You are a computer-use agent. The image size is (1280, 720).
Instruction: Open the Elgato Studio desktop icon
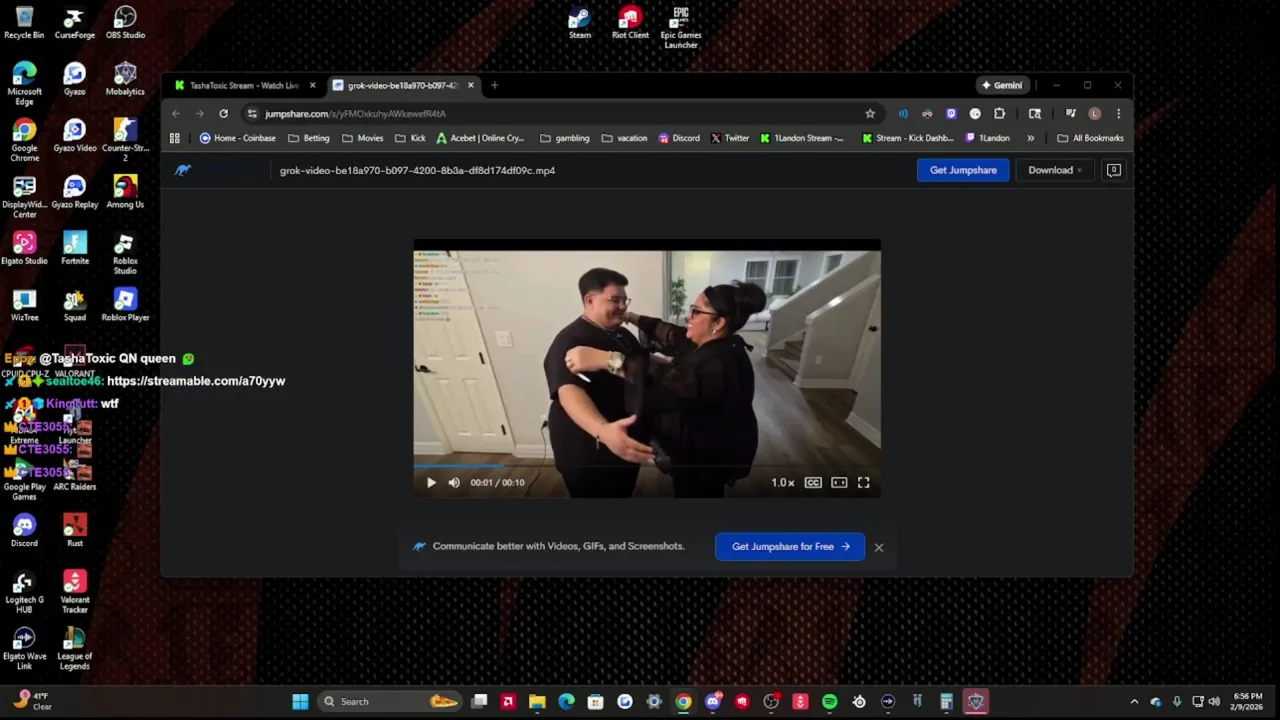pos(24,249)
